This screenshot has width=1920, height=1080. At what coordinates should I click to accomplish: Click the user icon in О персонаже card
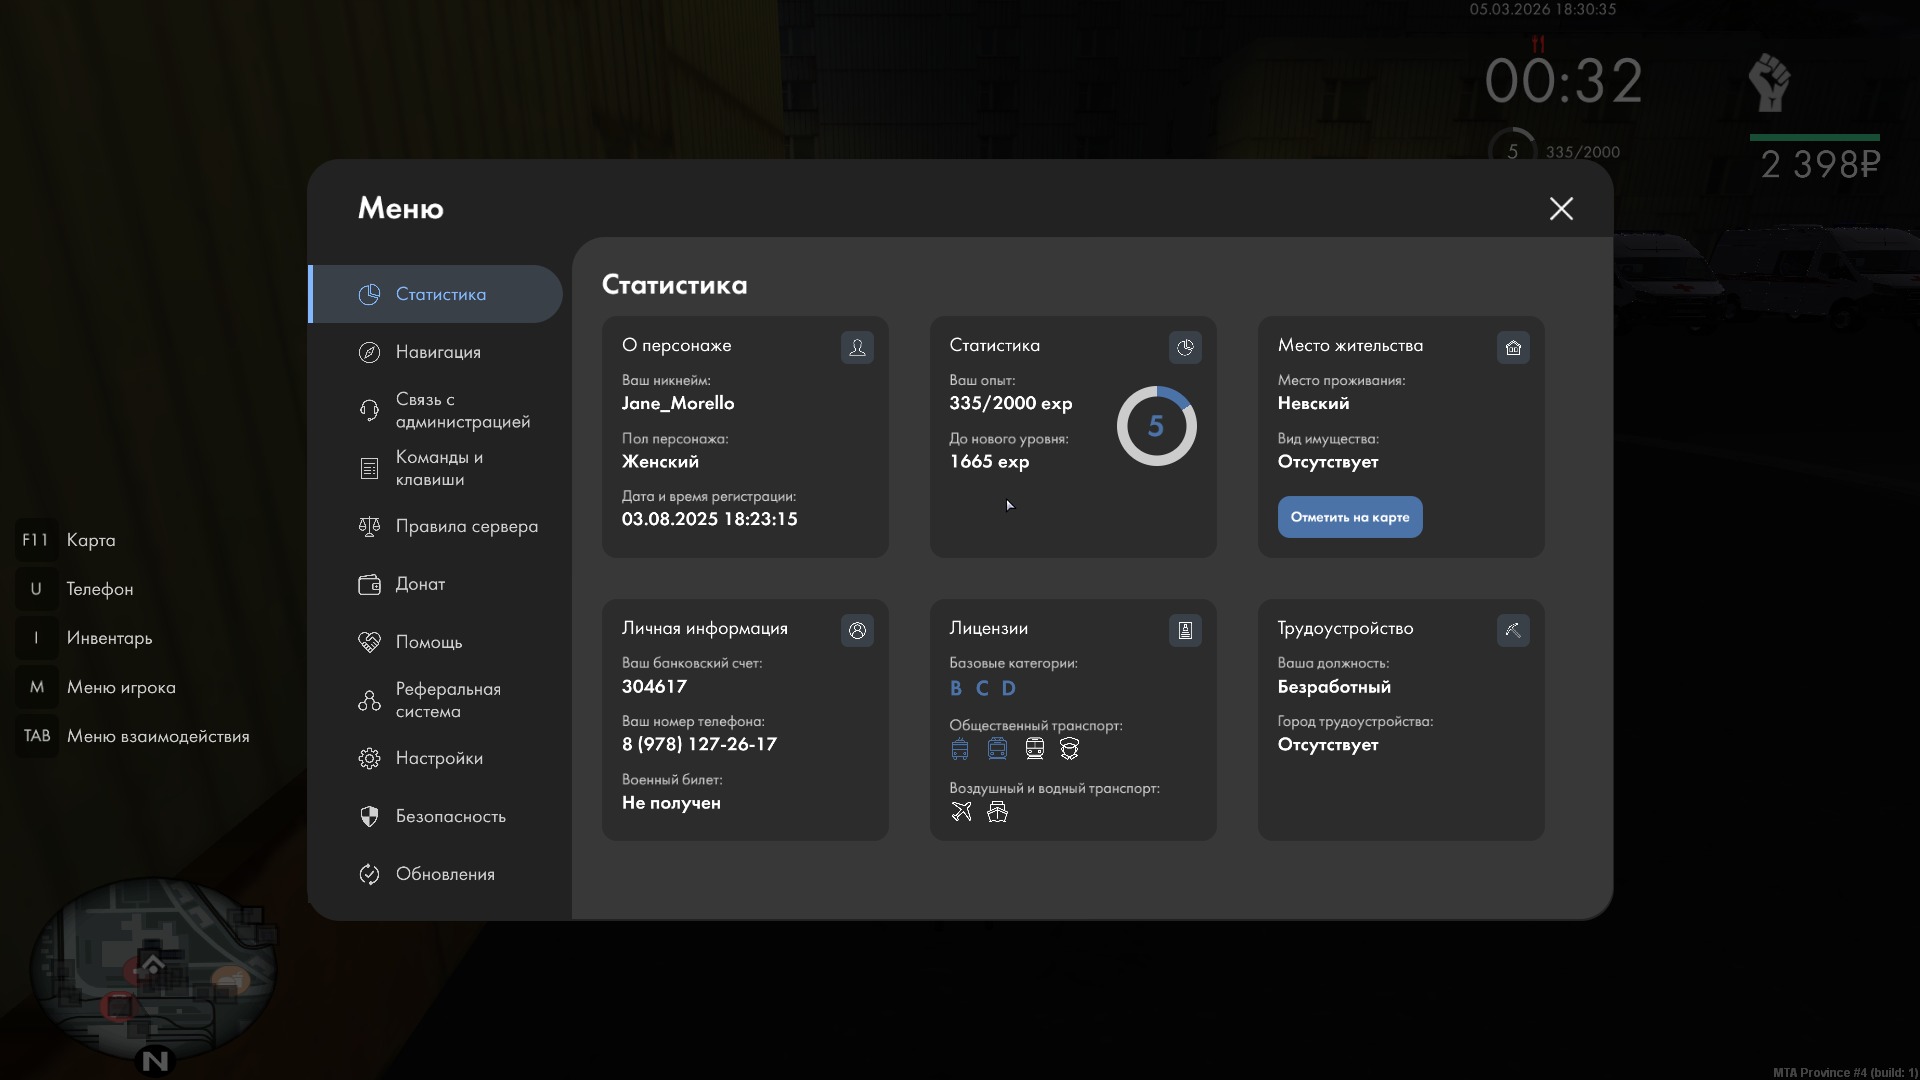[857, 347]
